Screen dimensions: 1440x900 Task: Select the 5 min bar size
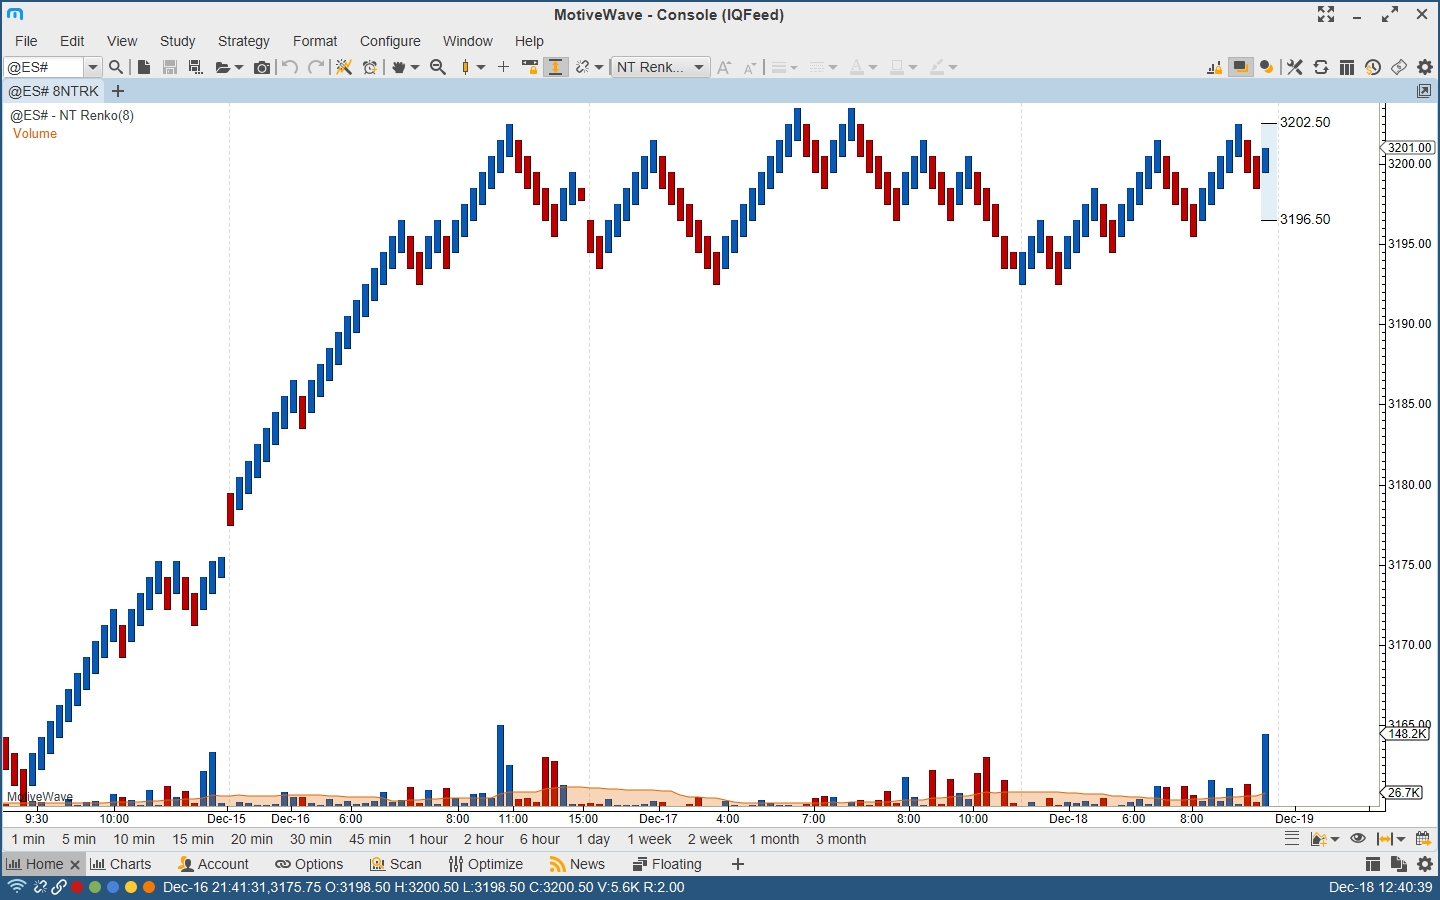pyautogui.click(x=79, y=839)
